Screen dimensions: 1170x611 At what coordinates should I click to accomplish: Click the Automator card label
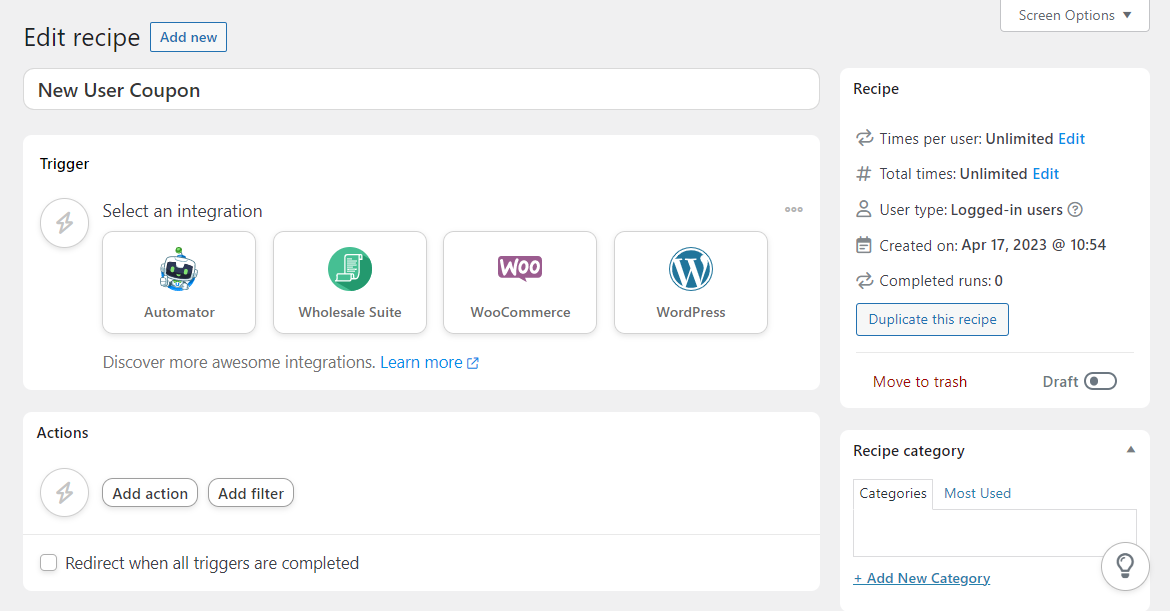pyautogui.click(x=179, y=313)
